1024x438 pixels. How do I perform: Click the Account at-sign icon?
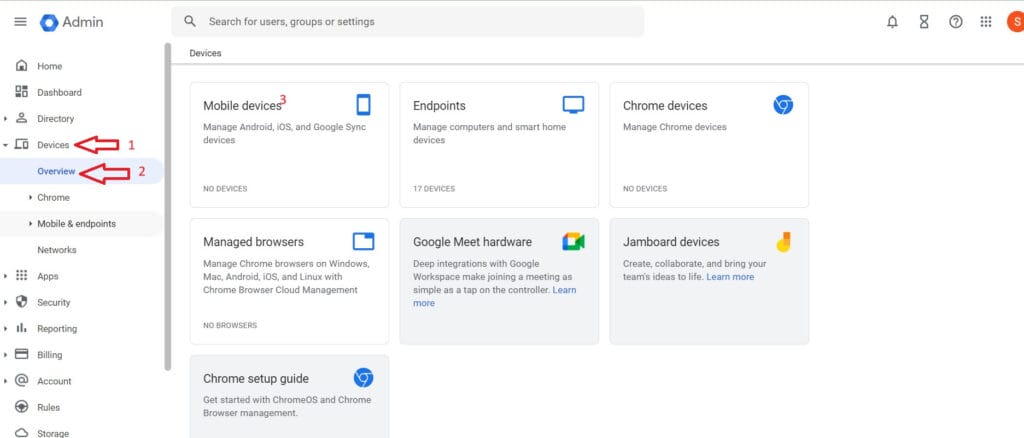tap(22, 380)
